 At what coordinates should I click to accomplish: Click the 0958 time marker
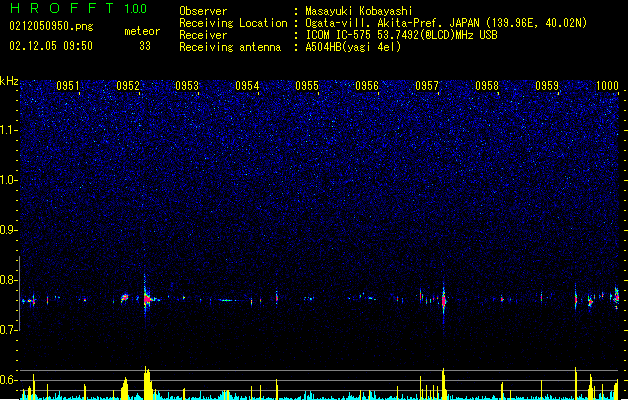(x=487, y=86)
